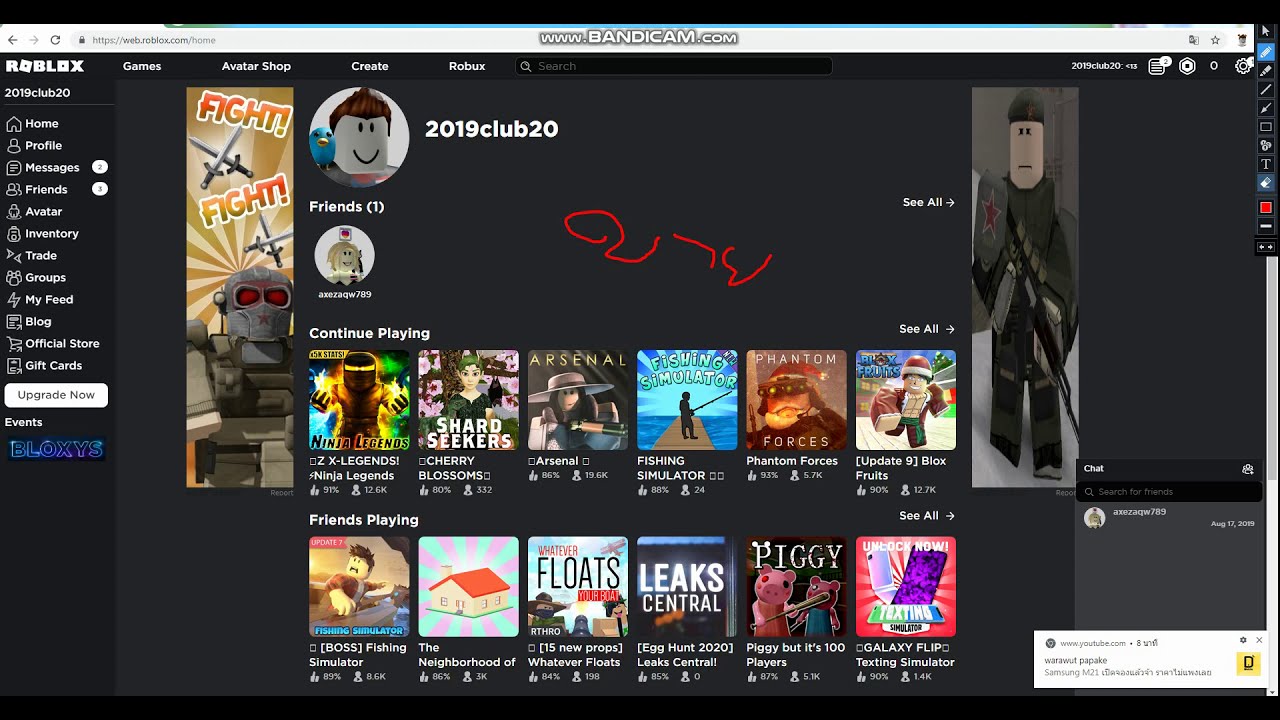See all Continue Playing games
The width and height of the screenshot is (1280, 720).
pos(926,329)
